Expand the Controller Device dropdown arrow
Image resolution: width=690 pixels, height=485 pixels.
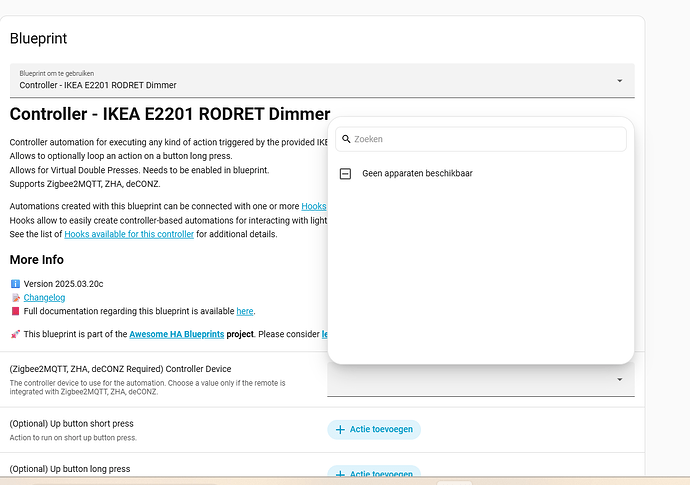620,379
